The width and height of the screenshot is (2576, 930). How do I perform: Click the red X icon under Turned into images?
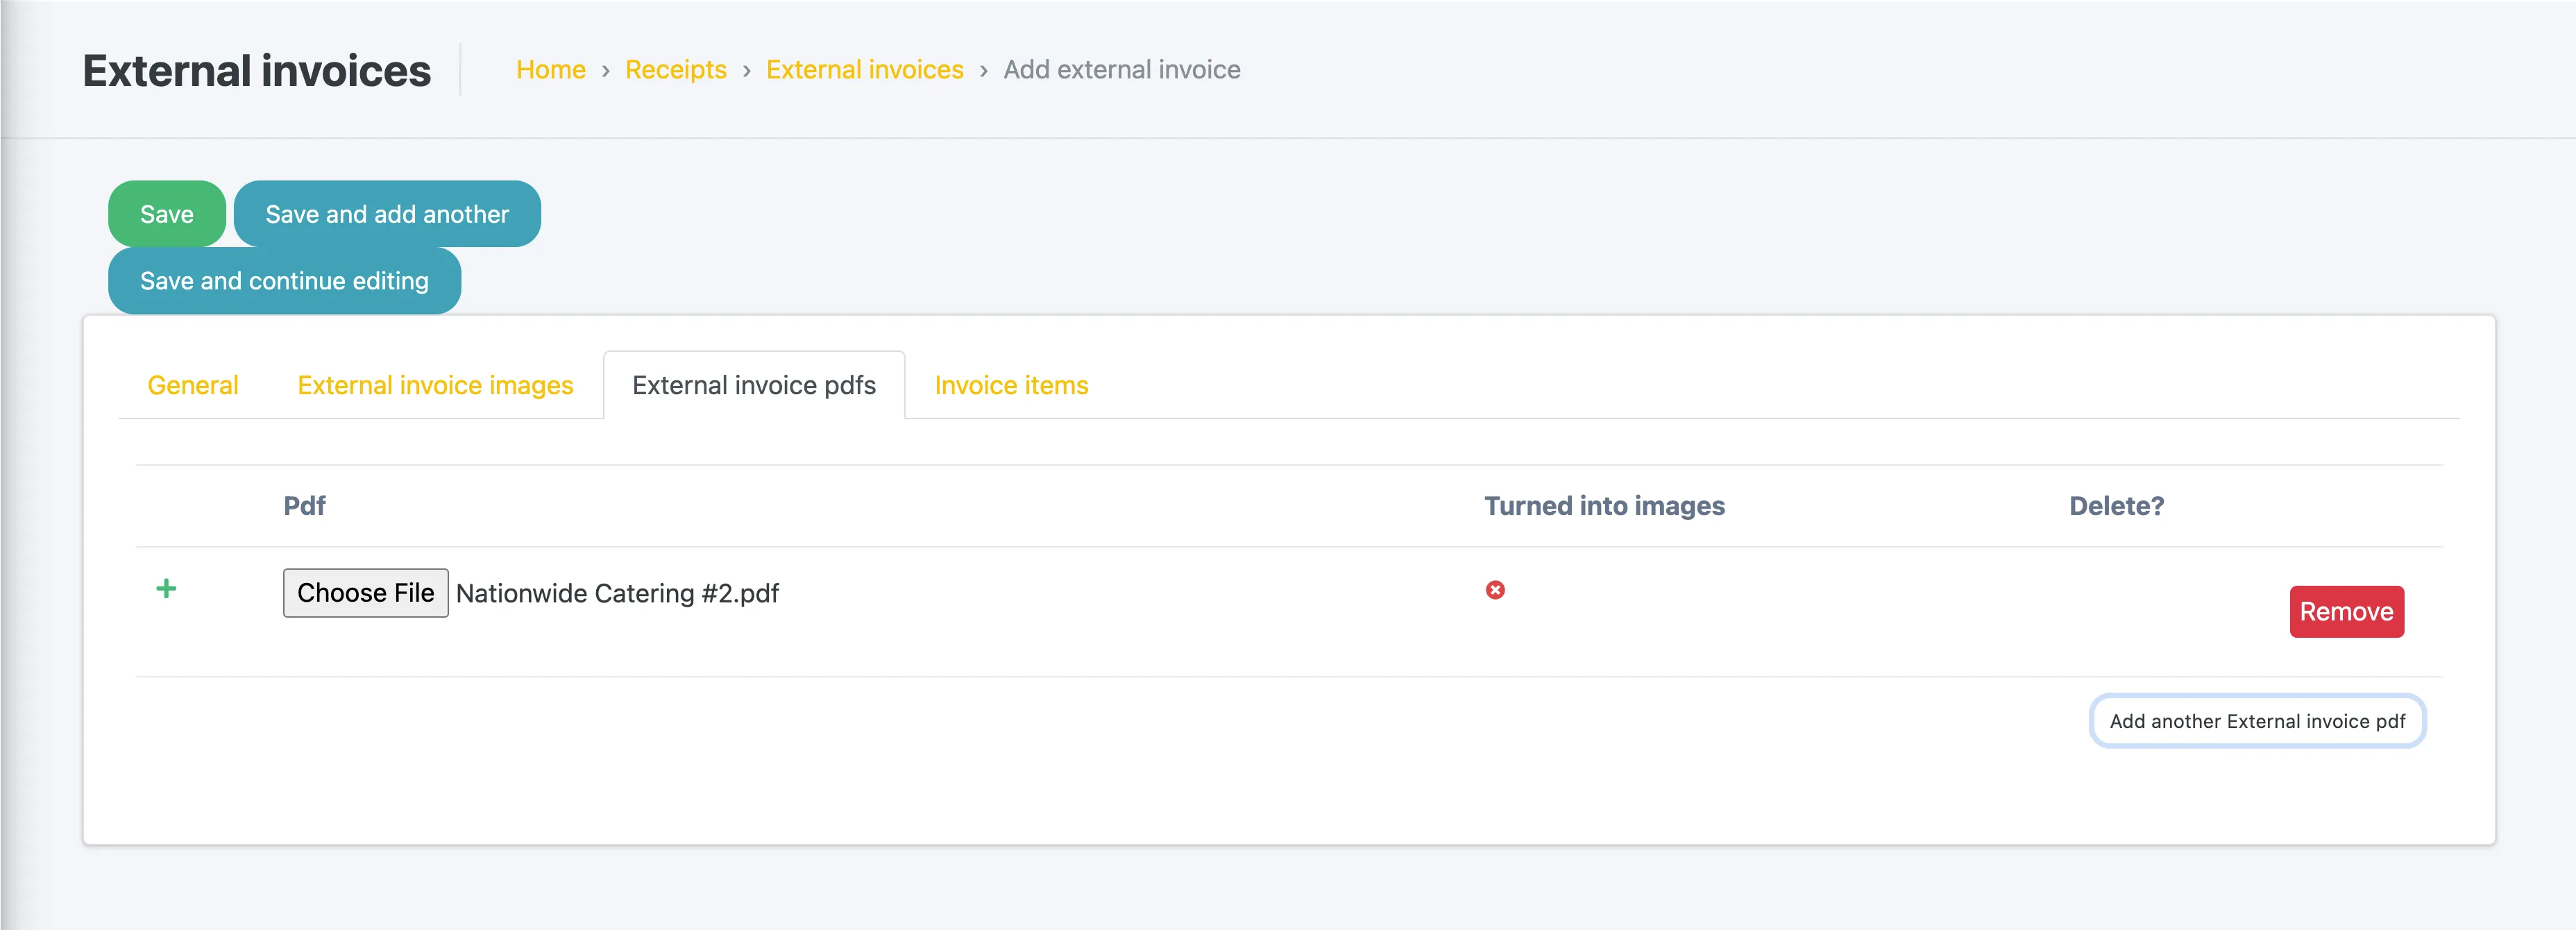[1495, 590]
